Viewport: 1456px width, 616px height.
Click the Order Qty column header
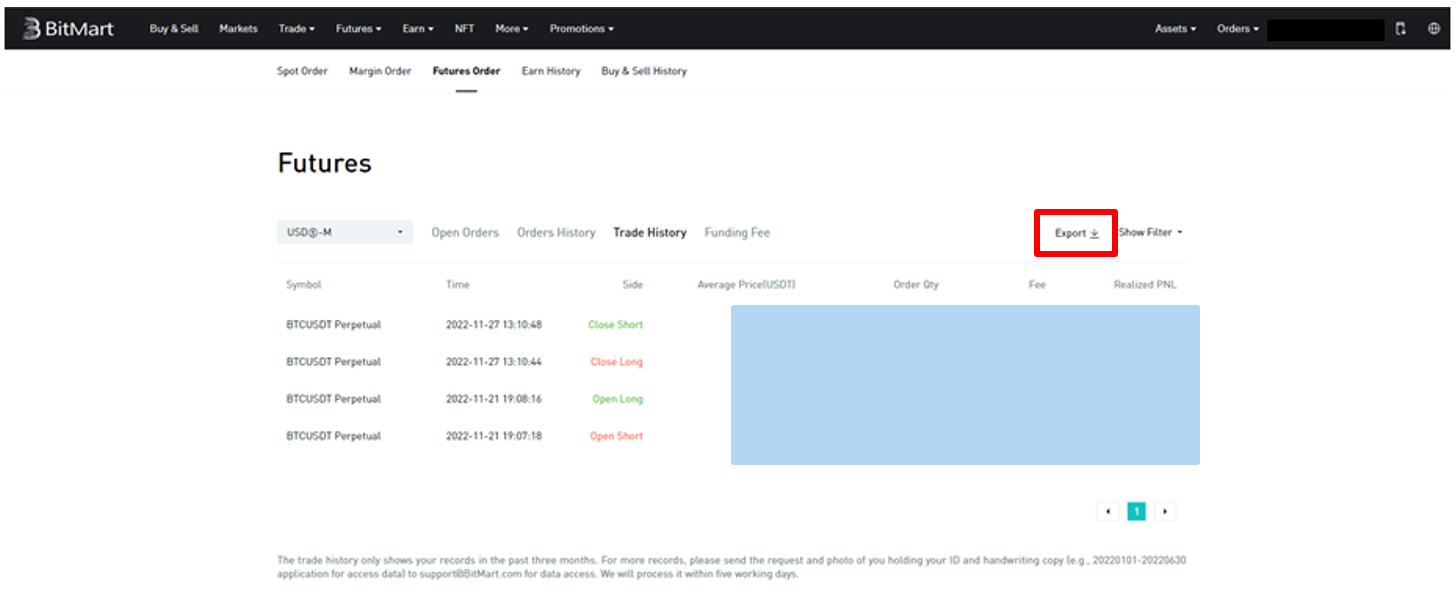click(916, 285)
